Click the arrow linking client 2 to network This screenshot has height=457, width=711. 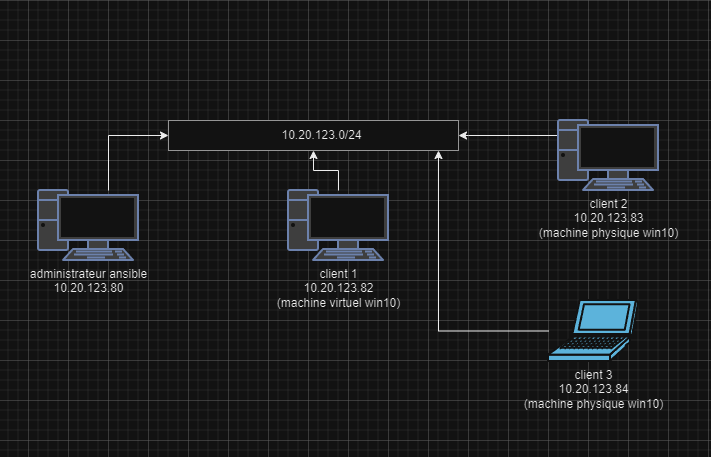tap(510, 133)
